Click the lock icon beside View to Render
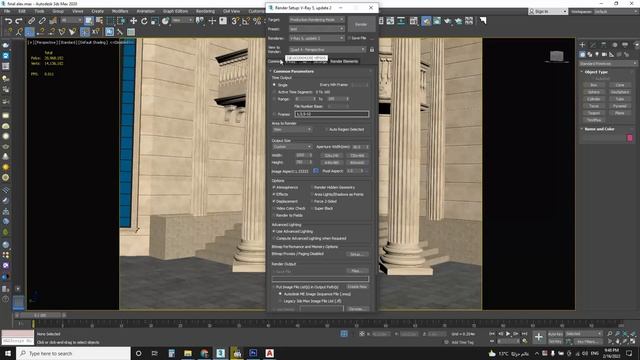Screen dimensions: 640x360 (x=372, y=49)
